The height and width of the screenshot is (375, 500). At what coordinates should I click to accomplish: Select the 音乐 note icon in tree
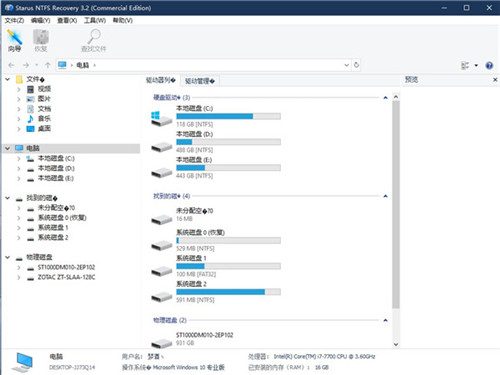tap(30, 119)
